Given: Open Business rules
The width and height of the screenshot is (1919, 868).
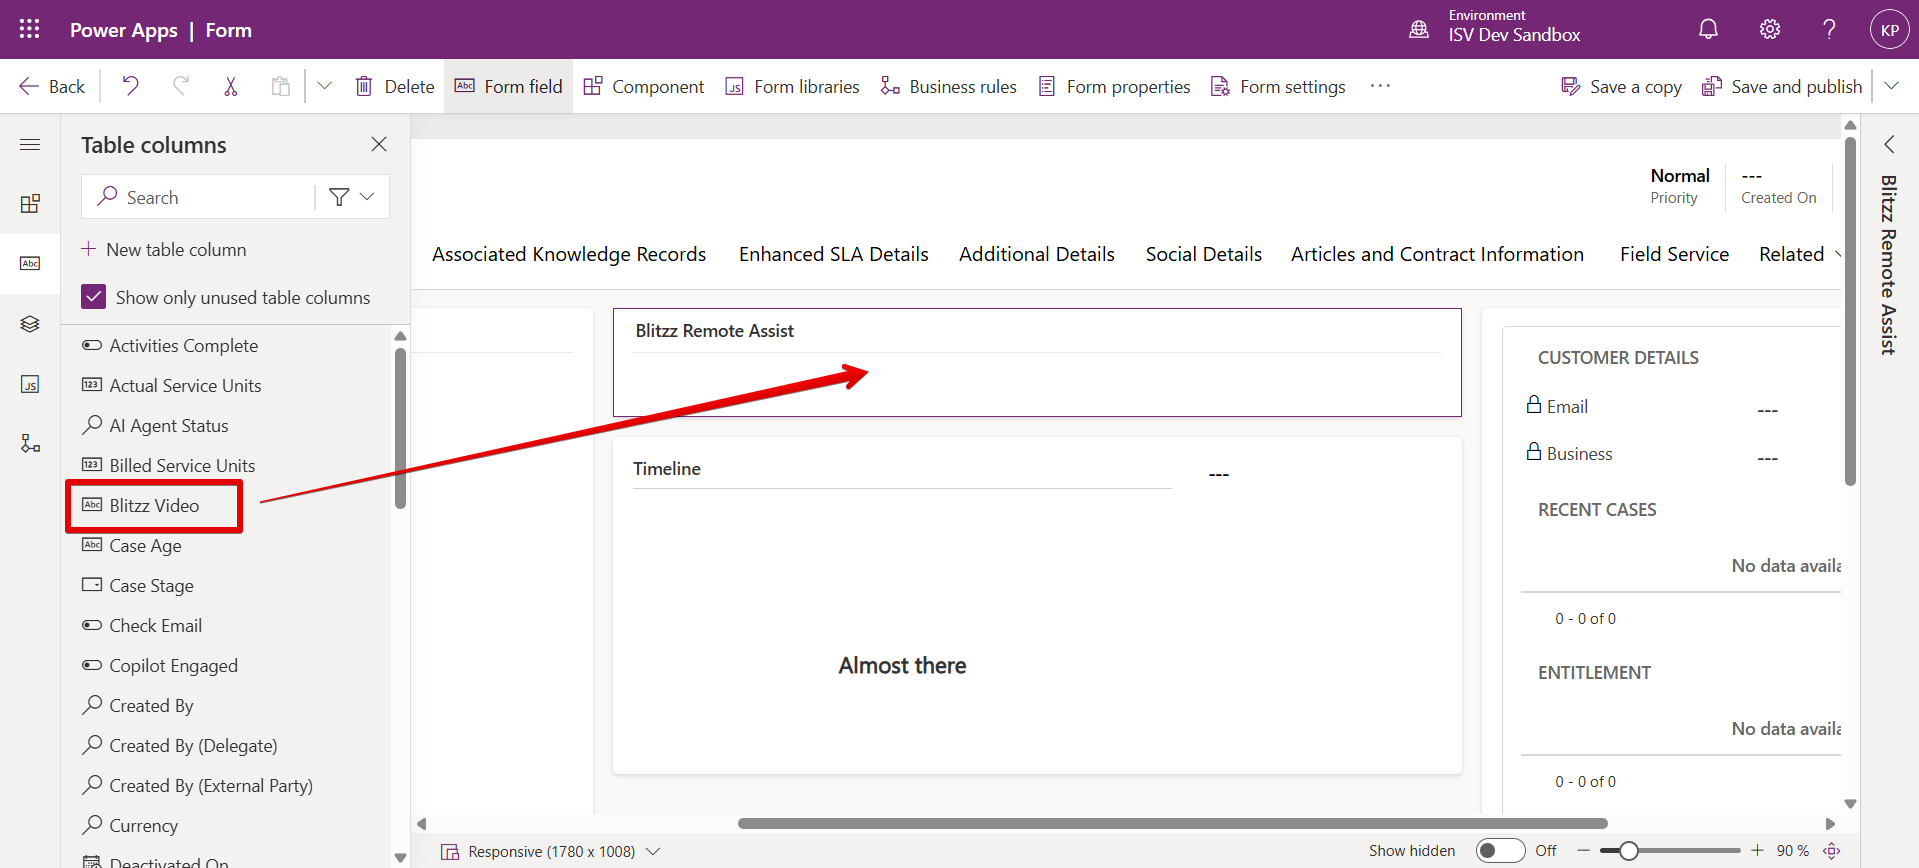Looking at the screenshot, I should tap(948, 86).
